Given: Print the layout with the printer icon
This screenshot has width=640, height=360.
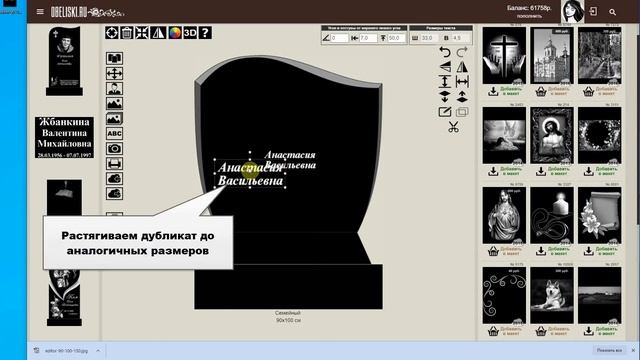Looking at the screenshot, I should [x=114, y=164].
